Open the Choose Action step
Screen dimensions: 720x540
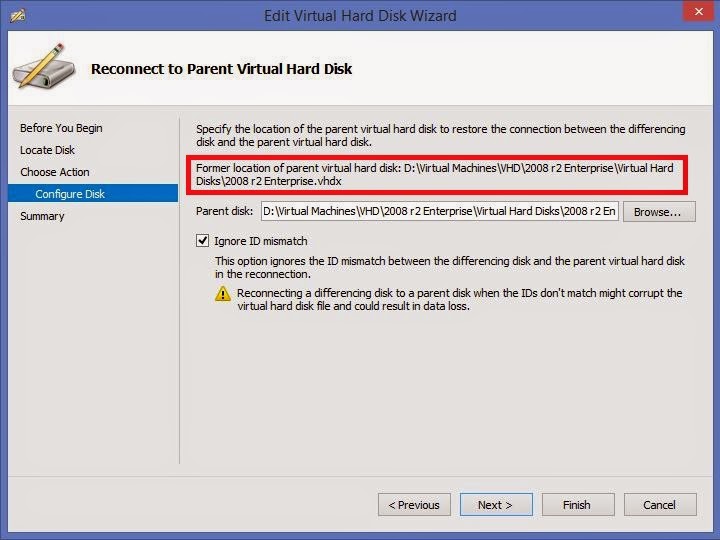click(55, 172)
